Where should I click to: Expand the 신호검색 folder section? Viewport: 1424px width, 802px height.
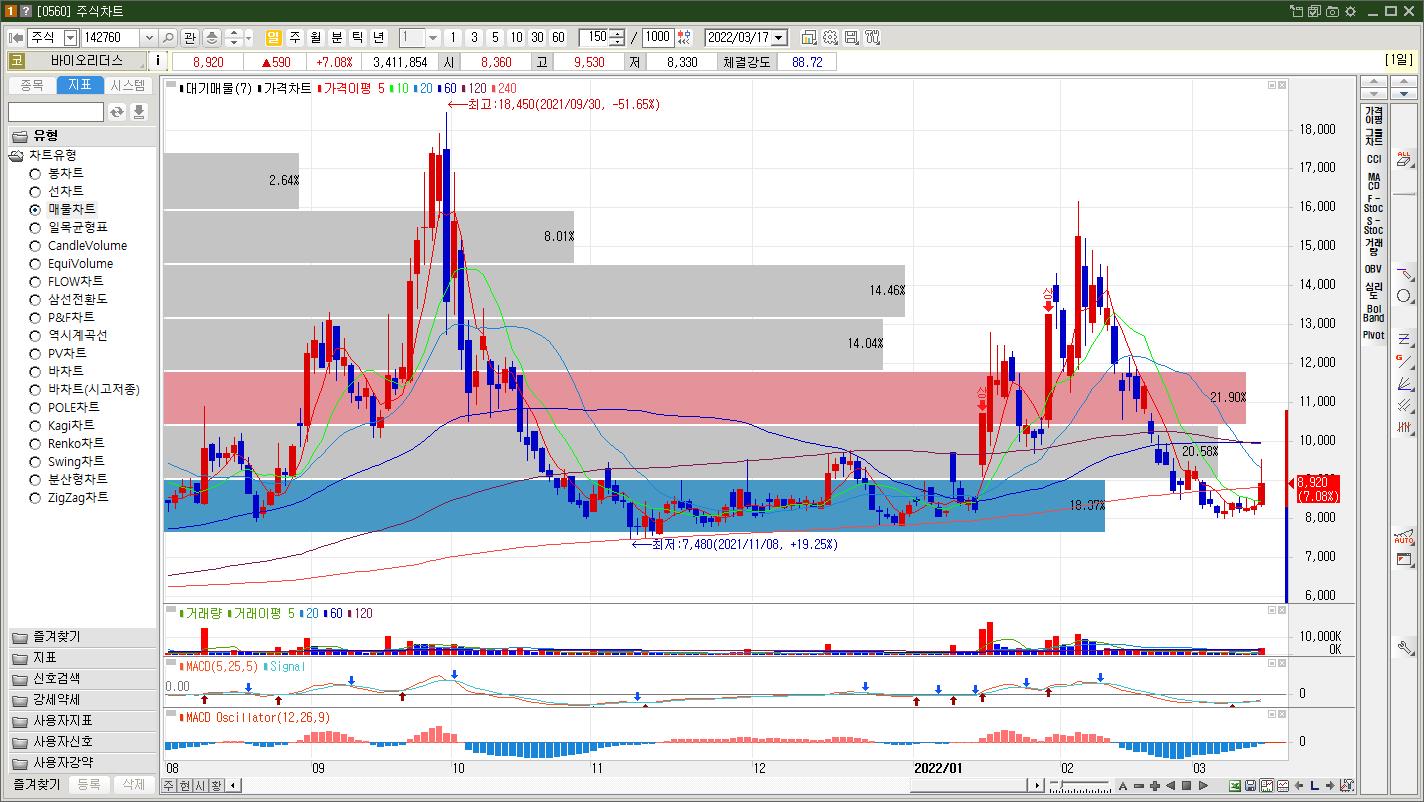[x=82, y=679]
